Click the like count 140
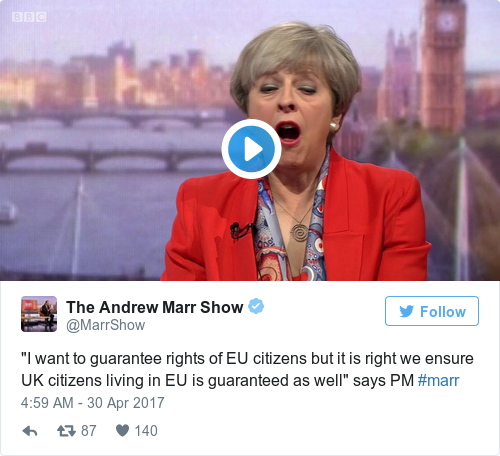The height and width of the screenshot is (456, 500). pyautogui.click(x=146, y=431)
